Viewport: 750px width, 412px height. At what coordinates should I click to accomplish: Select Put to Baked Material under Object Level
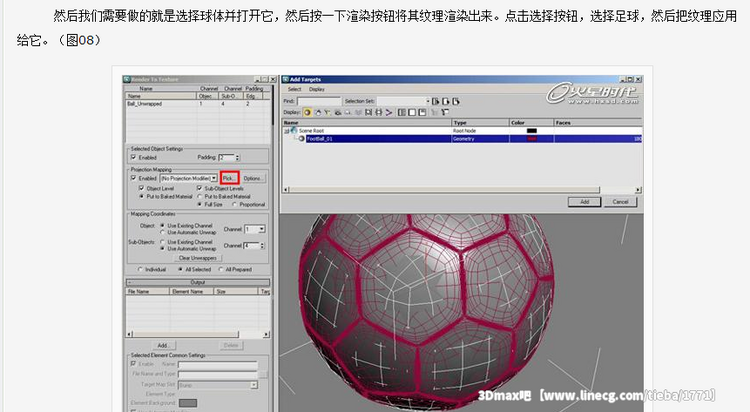pos(142,197)
